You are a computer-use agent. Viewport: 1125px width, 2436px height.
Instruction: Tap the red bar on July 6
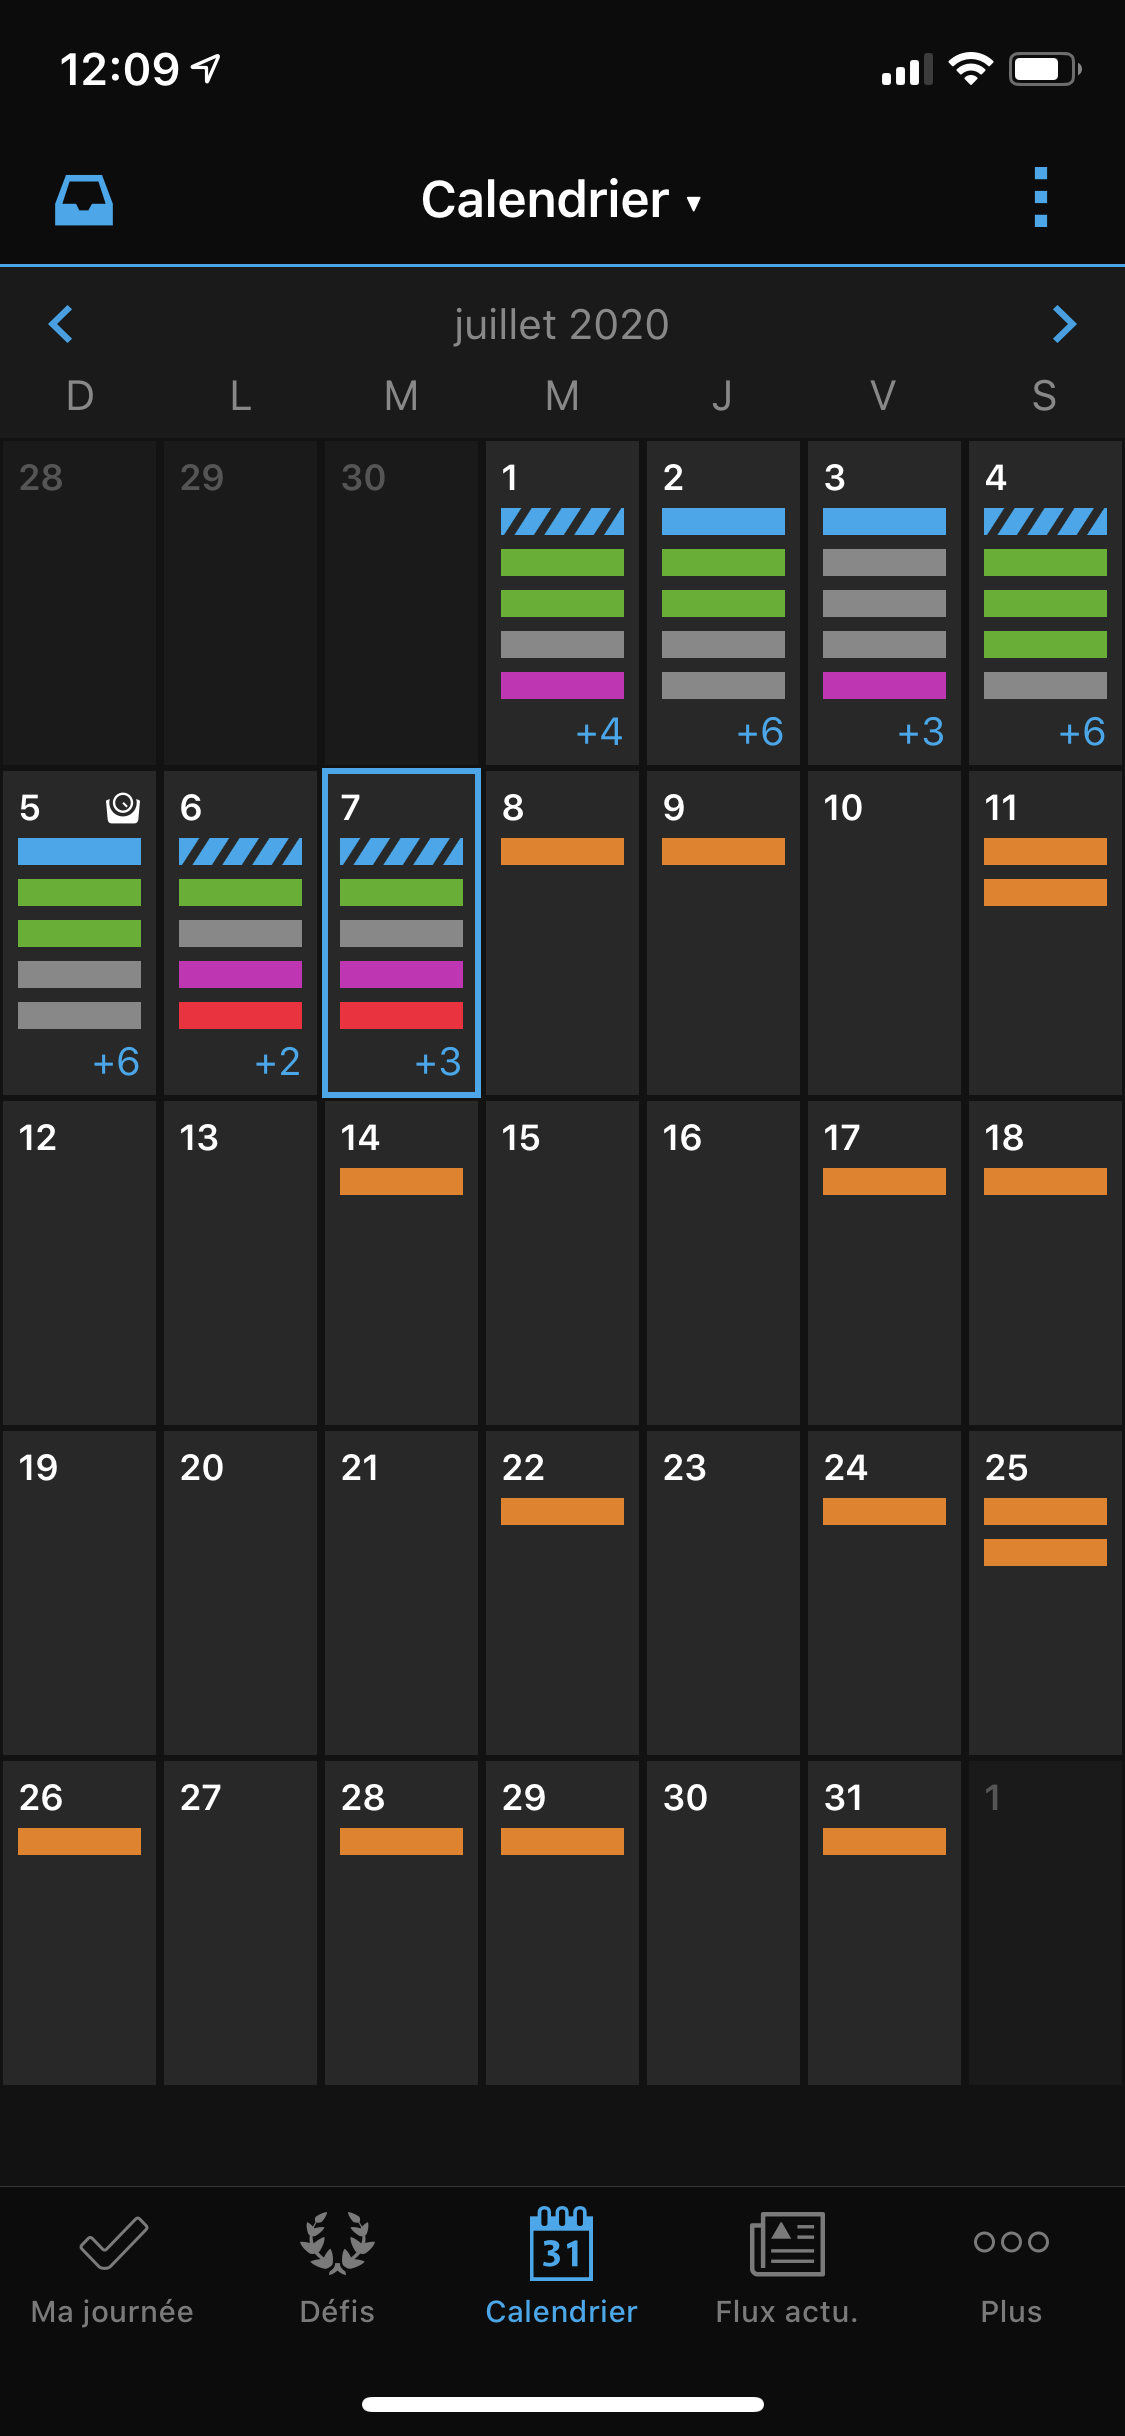tap(240, 1015)
